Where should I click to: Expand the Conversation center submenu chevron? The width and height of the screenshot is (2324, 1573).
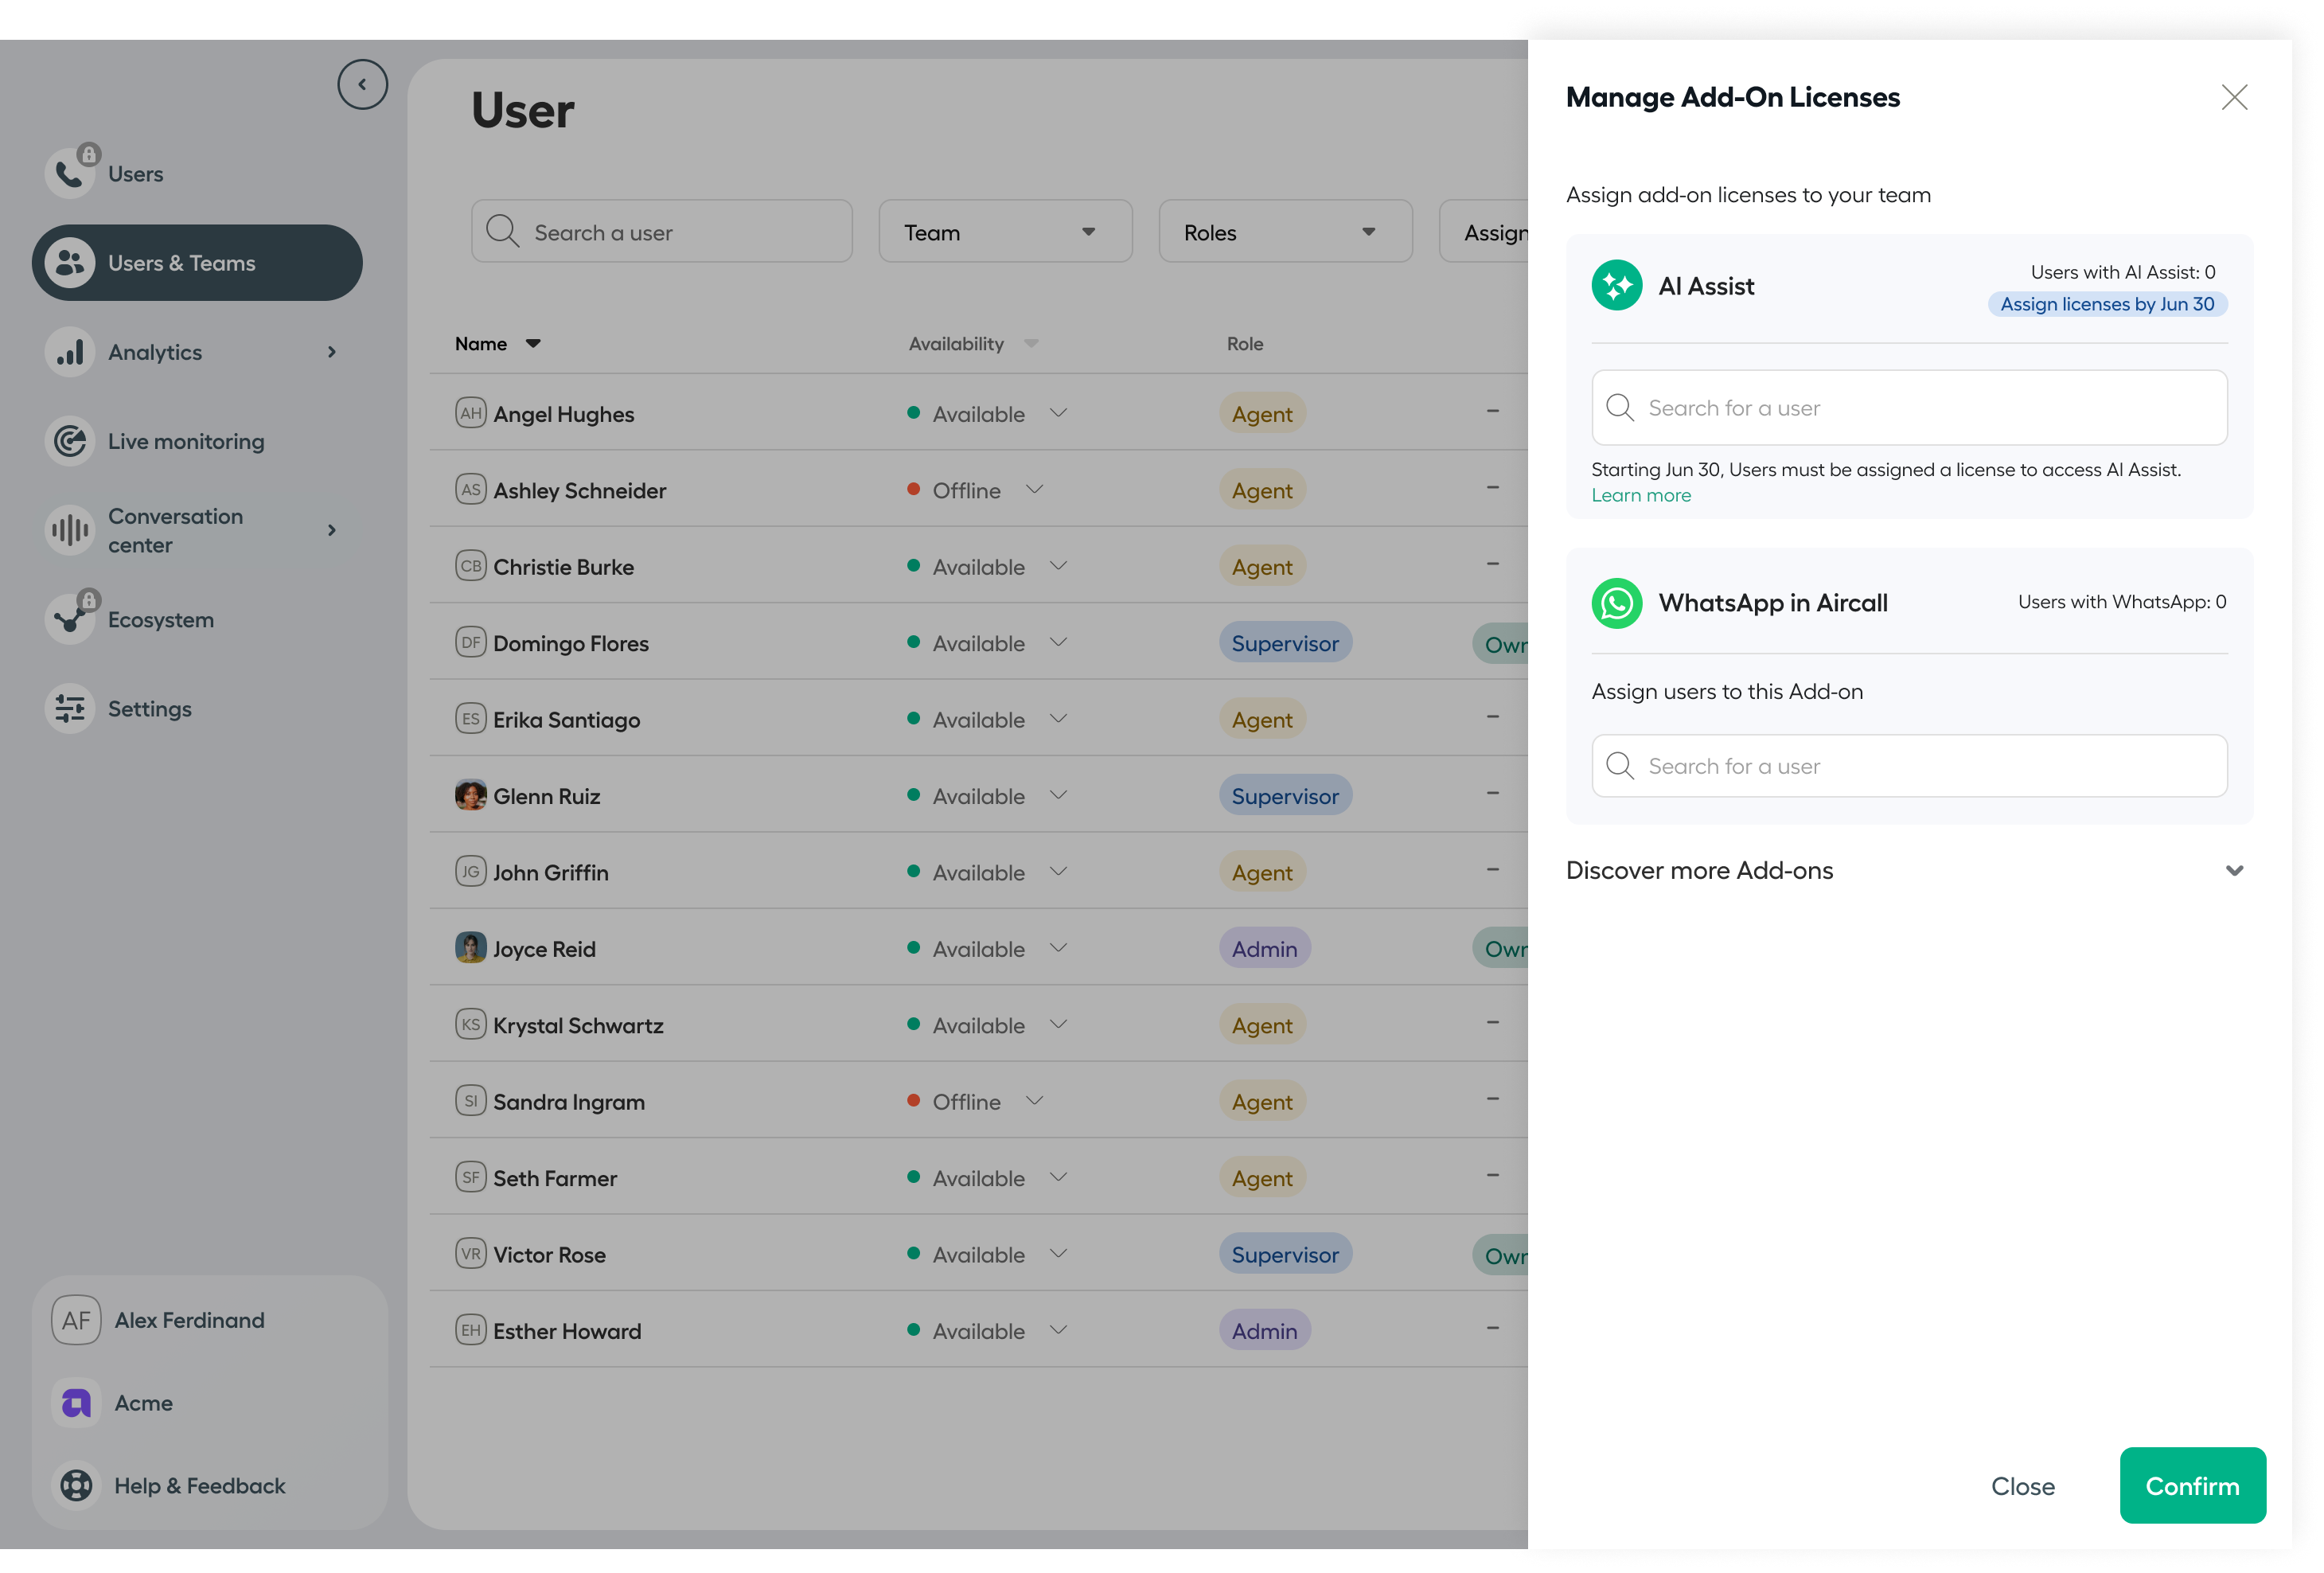(x=332, y=530)
